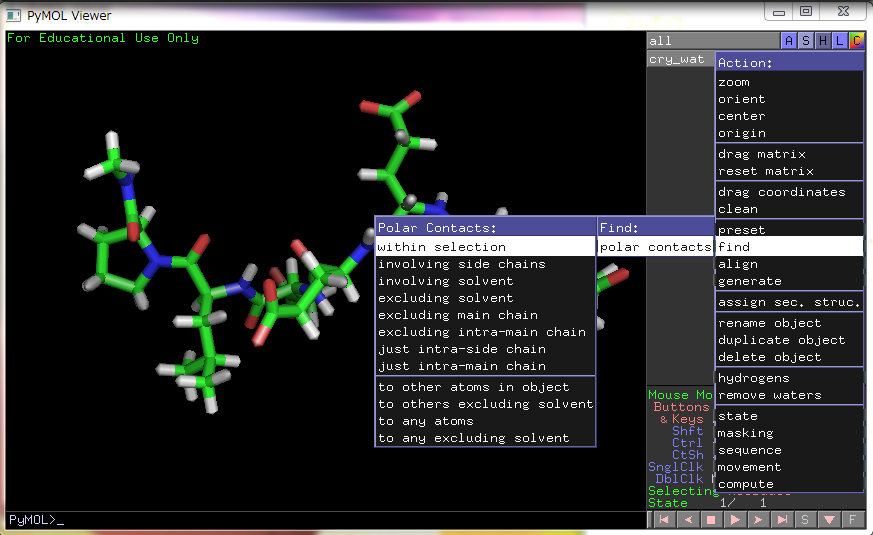This screenshot has height=535, width=873.
Task: Choose involving solvent option
Action: click(x=485, y=281)
